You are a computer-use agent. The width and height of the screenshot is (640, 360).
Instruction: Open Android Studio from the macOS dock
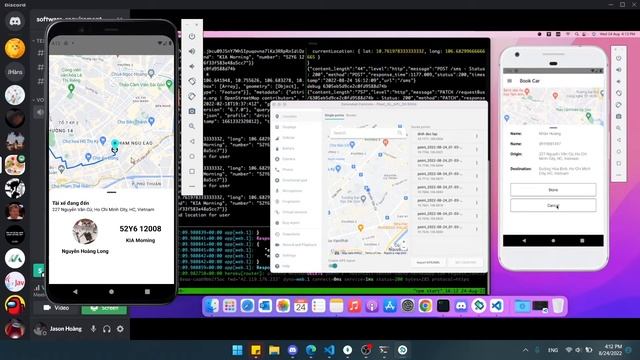(479, 306)
